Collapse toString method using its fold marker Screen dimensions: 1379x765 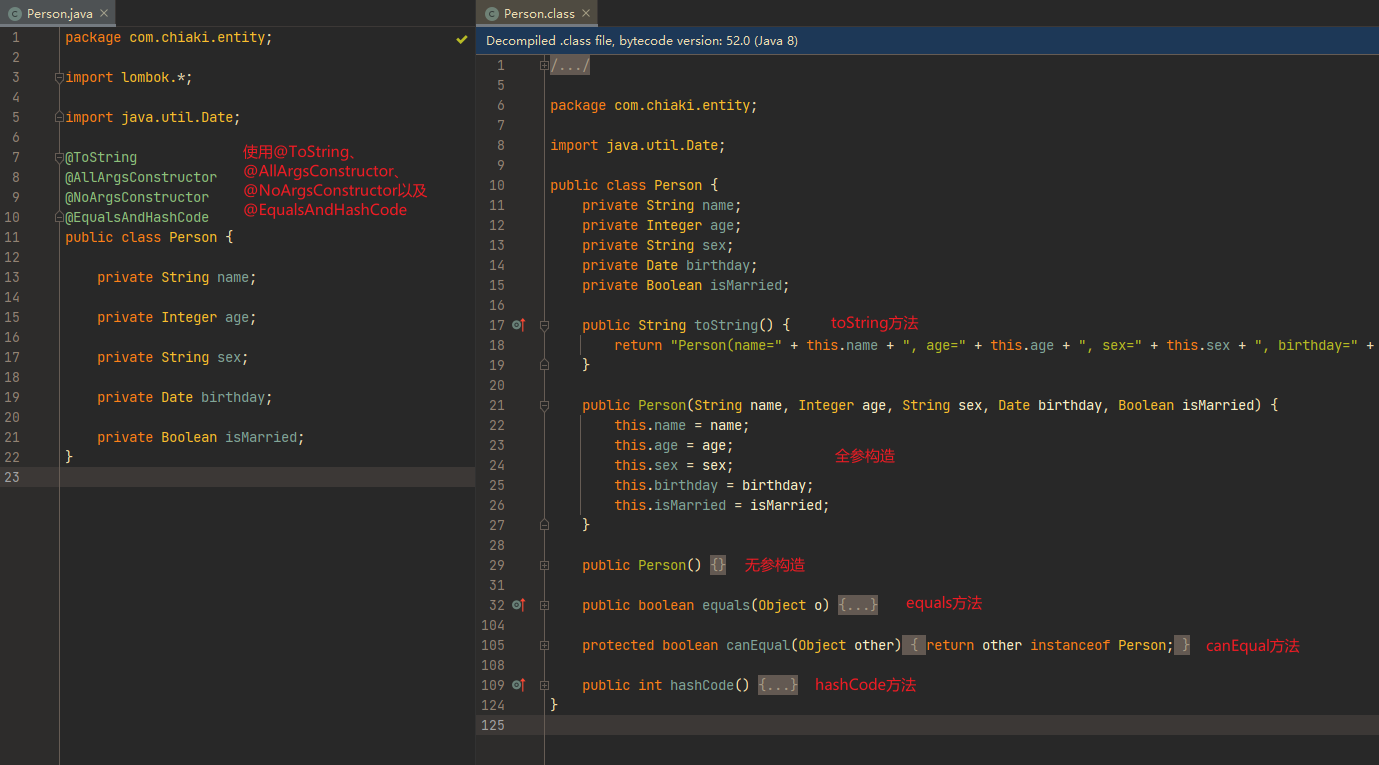(x=545, y=325)
